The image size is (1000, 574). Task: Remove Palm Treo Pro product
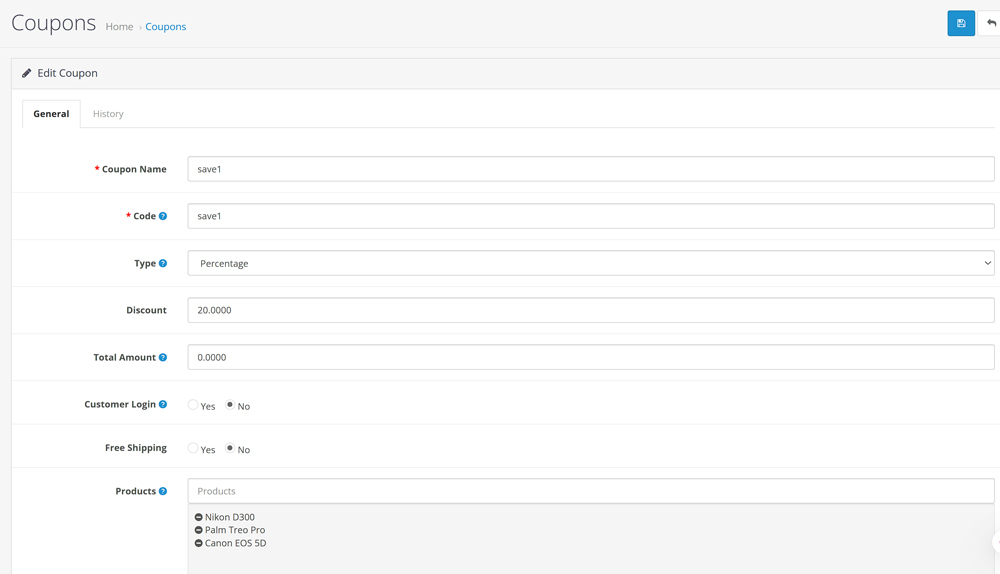199,530
